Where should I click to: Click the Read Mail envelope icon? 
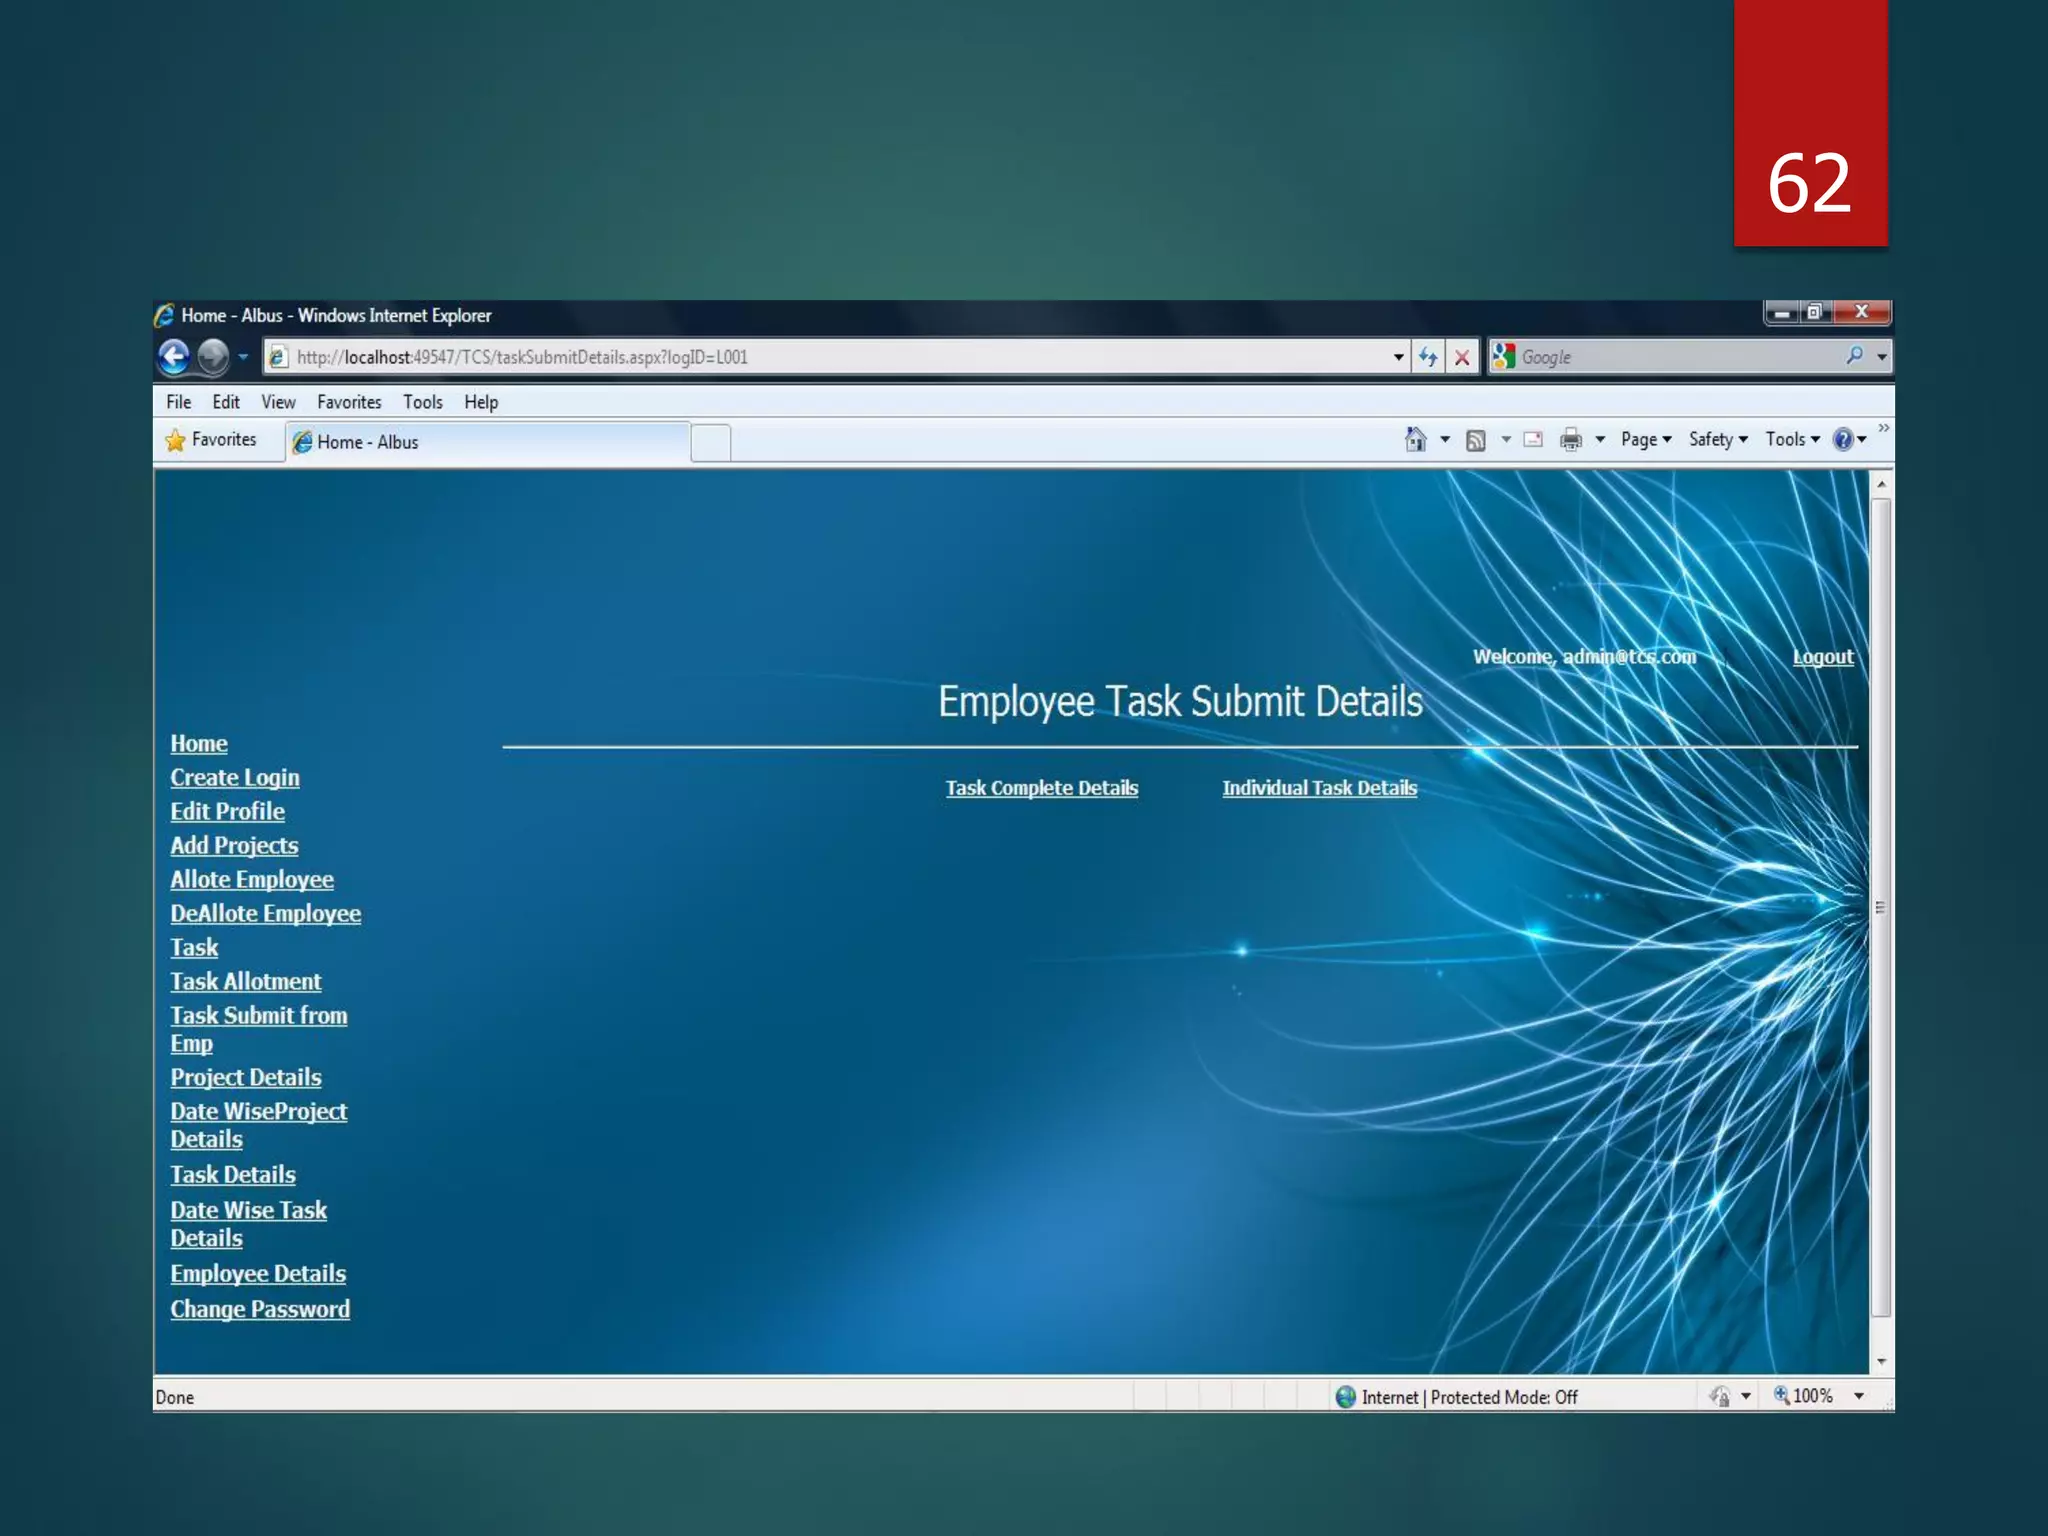coord(1533,440)
